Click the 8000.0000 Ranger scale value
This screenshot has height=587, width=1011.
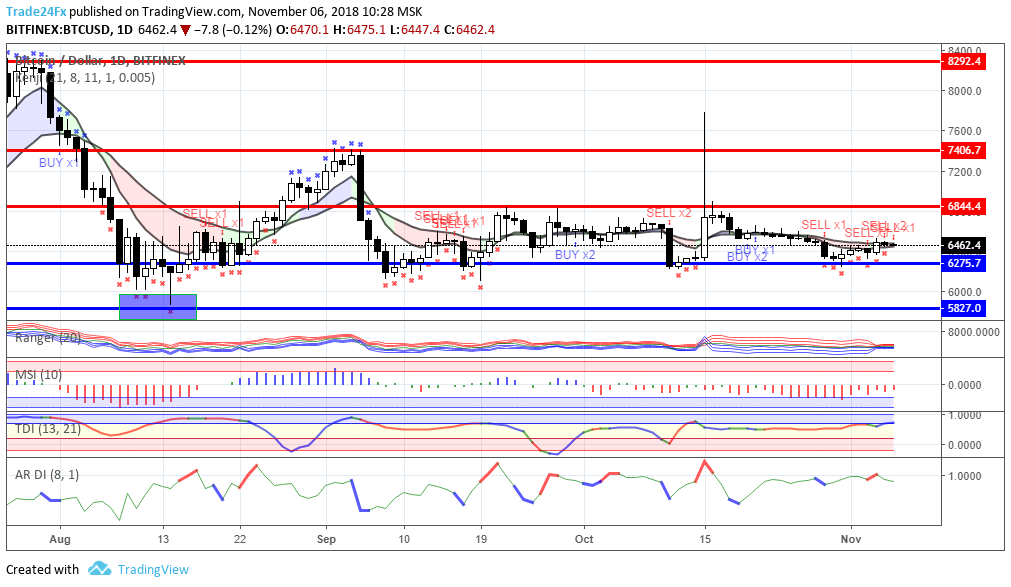pyautogui.click(x=974, y=332)
